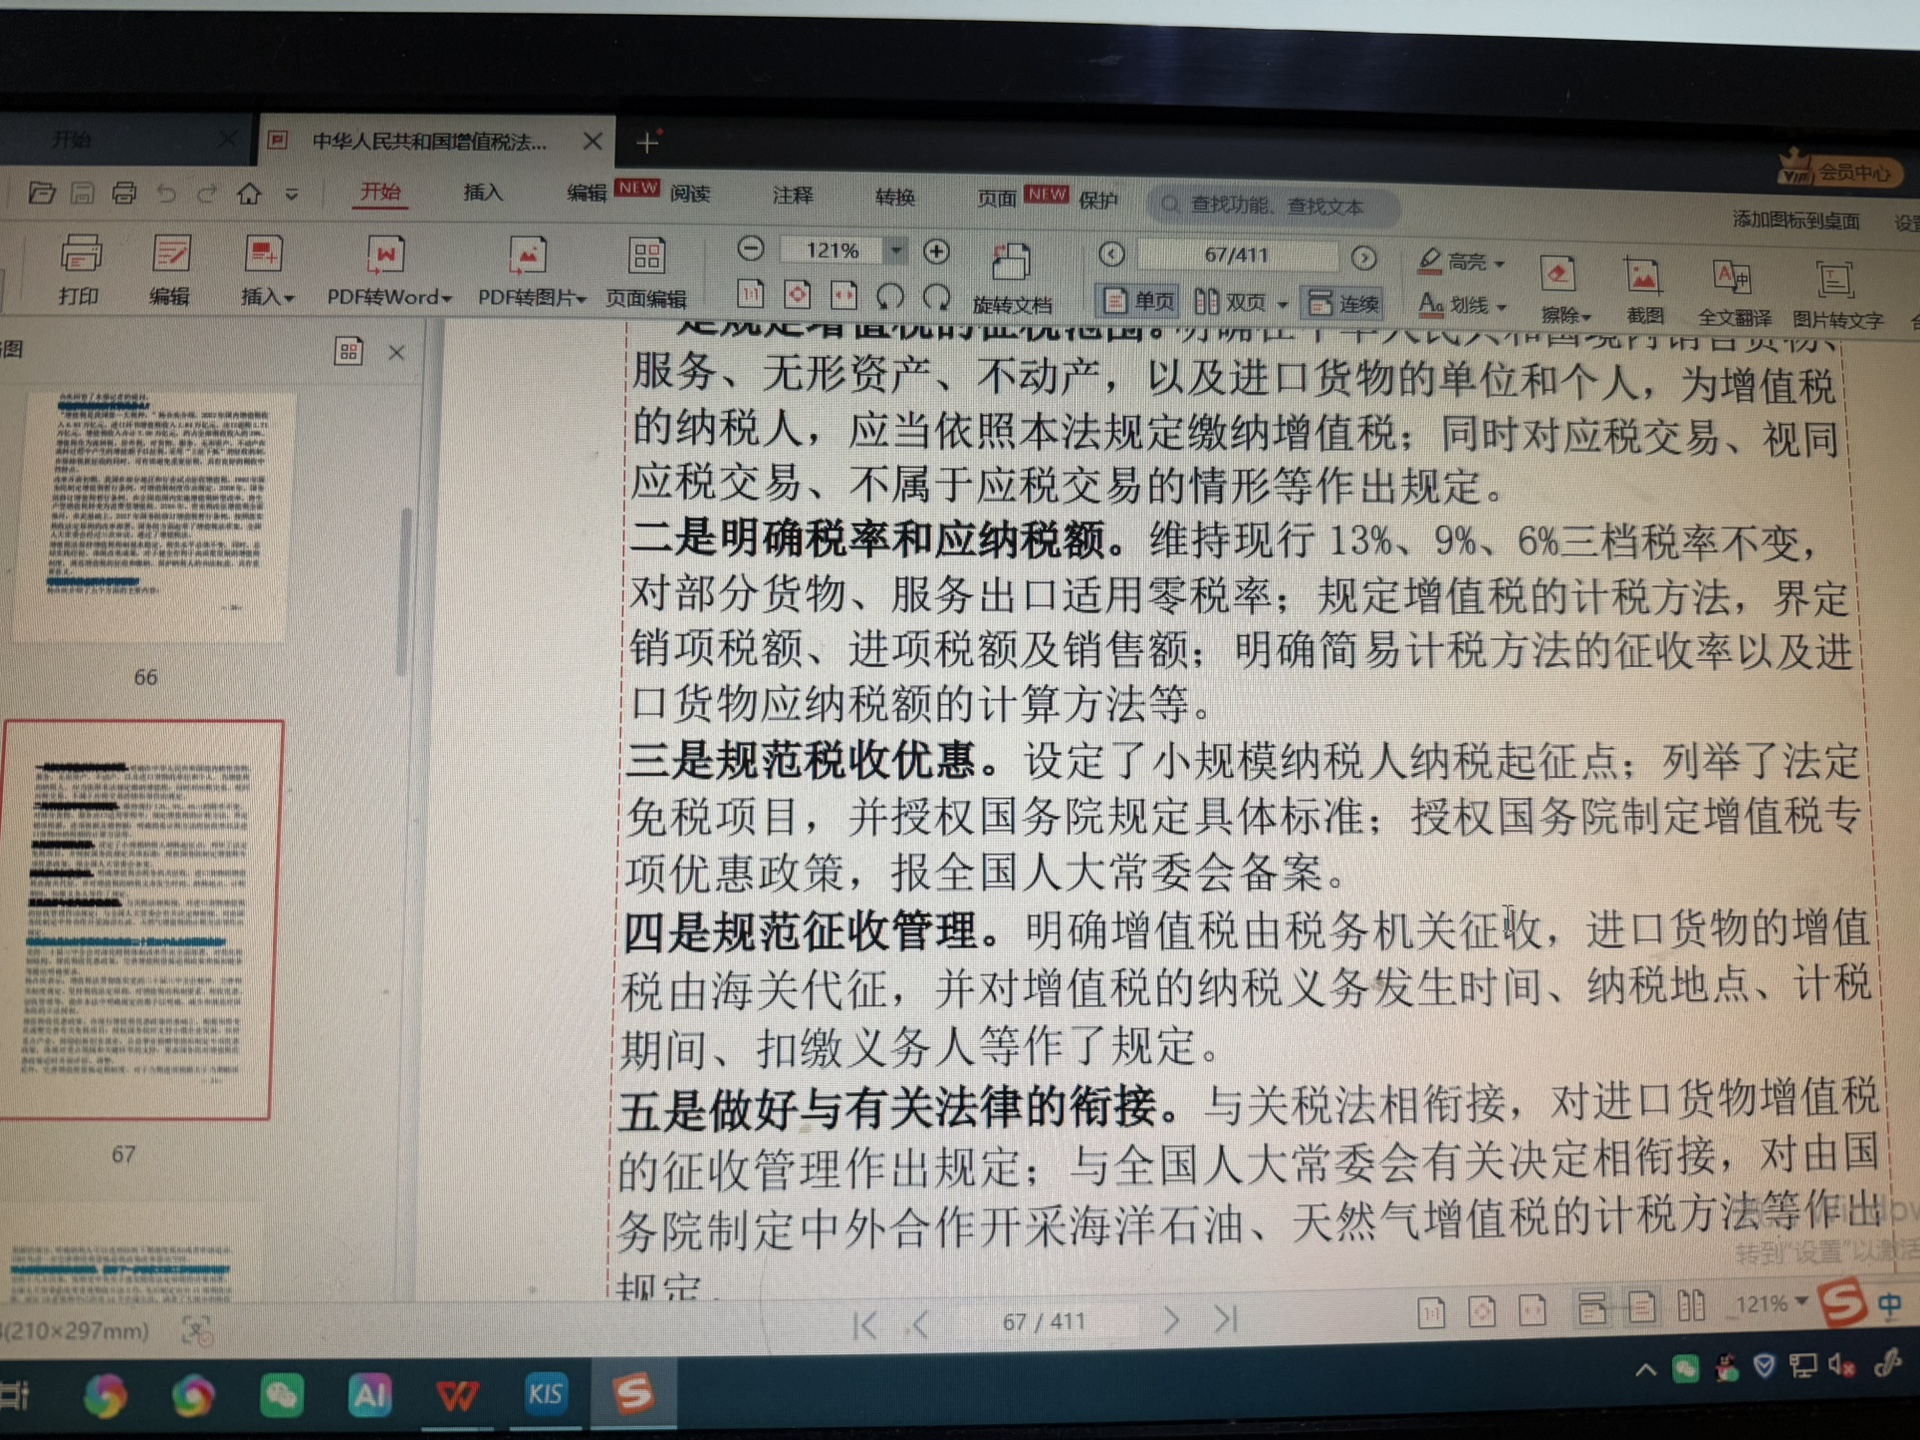The image size is (1920, 1440).
Task: Switch to the 注释 ribbon tab
Action: coord(792,195)
